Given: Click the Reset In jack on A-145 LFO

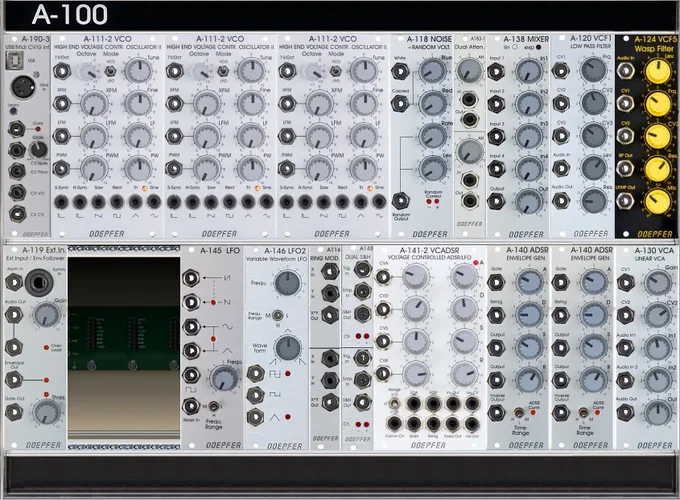Looking at the screenshot, I should 191,406.
